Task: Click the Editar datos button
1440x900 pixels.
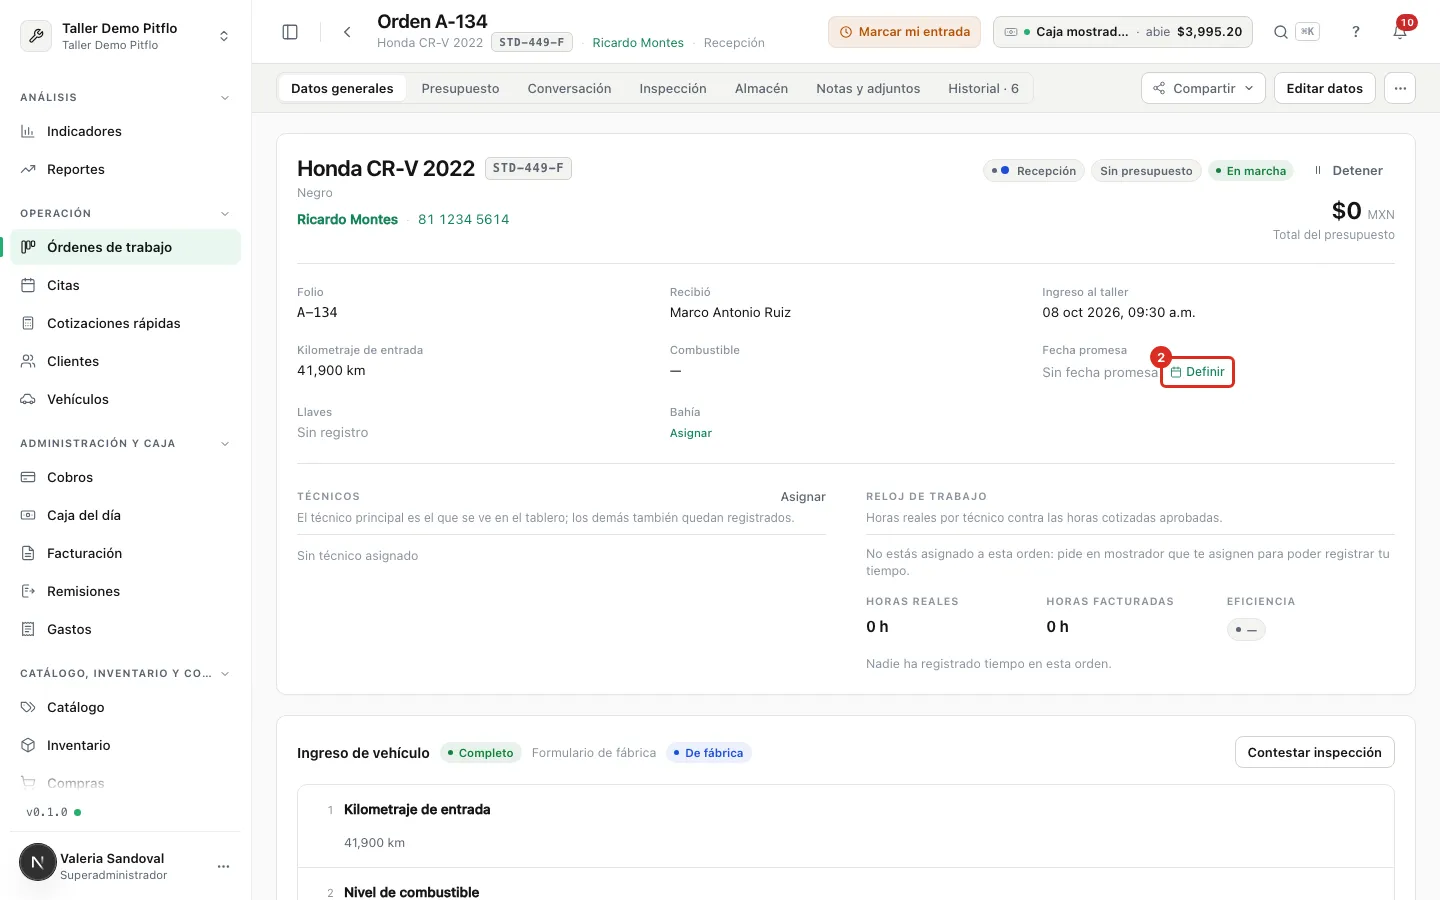Action: click(1324, 88)
